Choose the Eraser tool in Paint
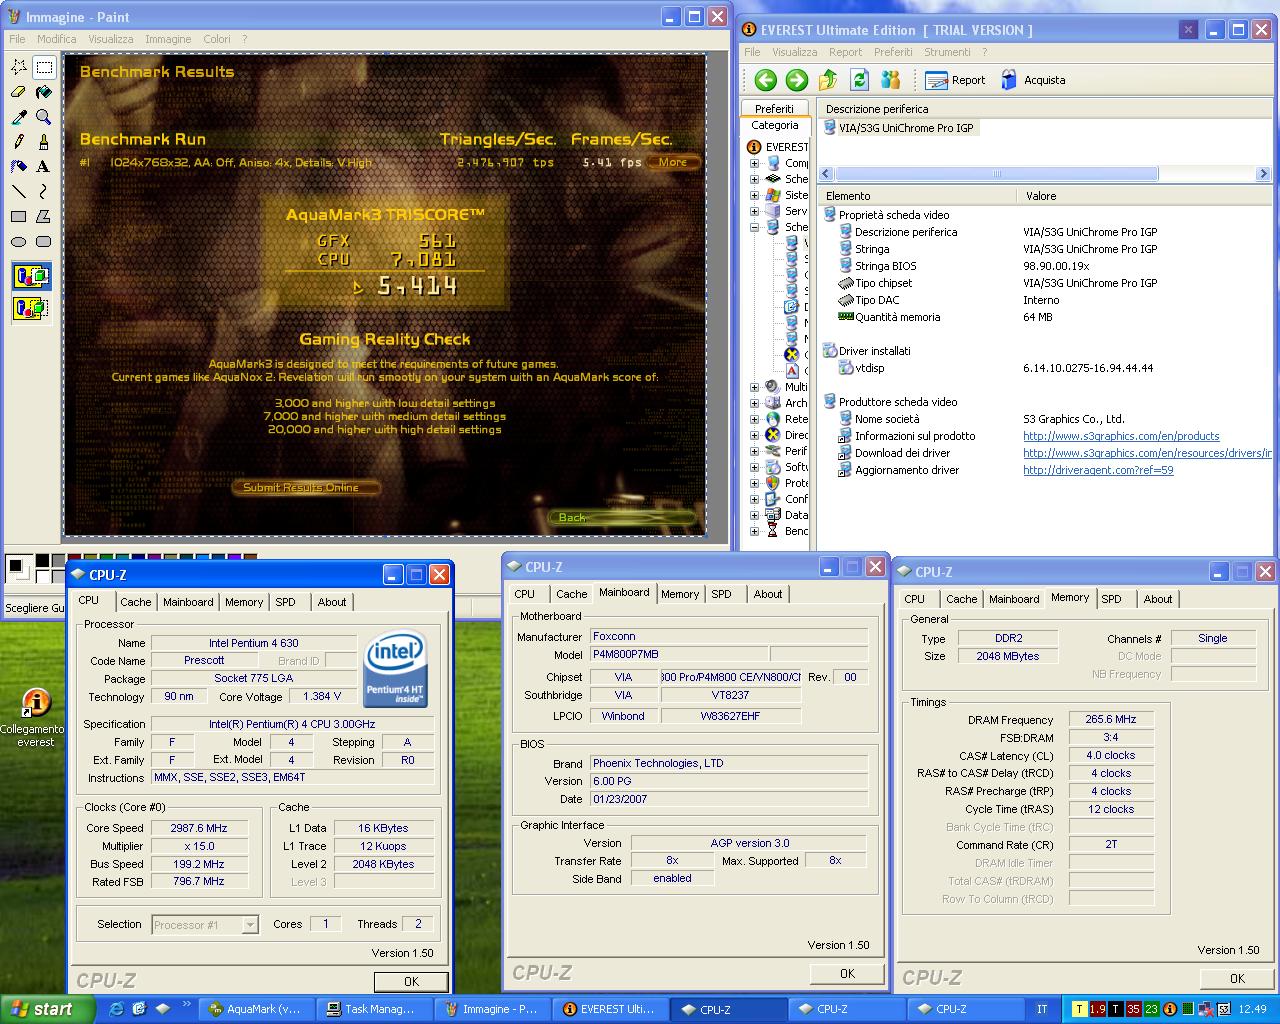The image size is (1280, 1024). tap(18, 92)
